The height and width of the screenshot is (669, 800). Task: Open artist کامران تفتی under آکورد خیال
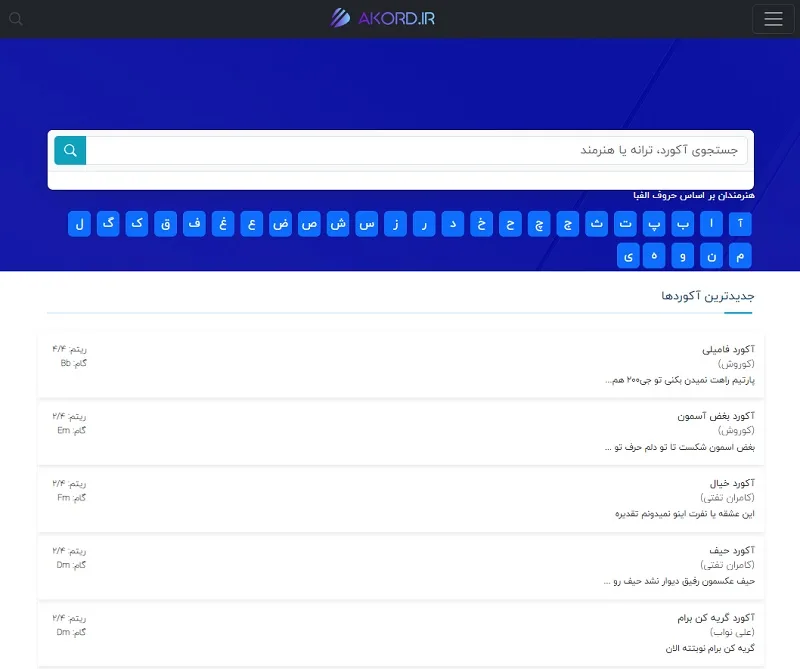728,498
